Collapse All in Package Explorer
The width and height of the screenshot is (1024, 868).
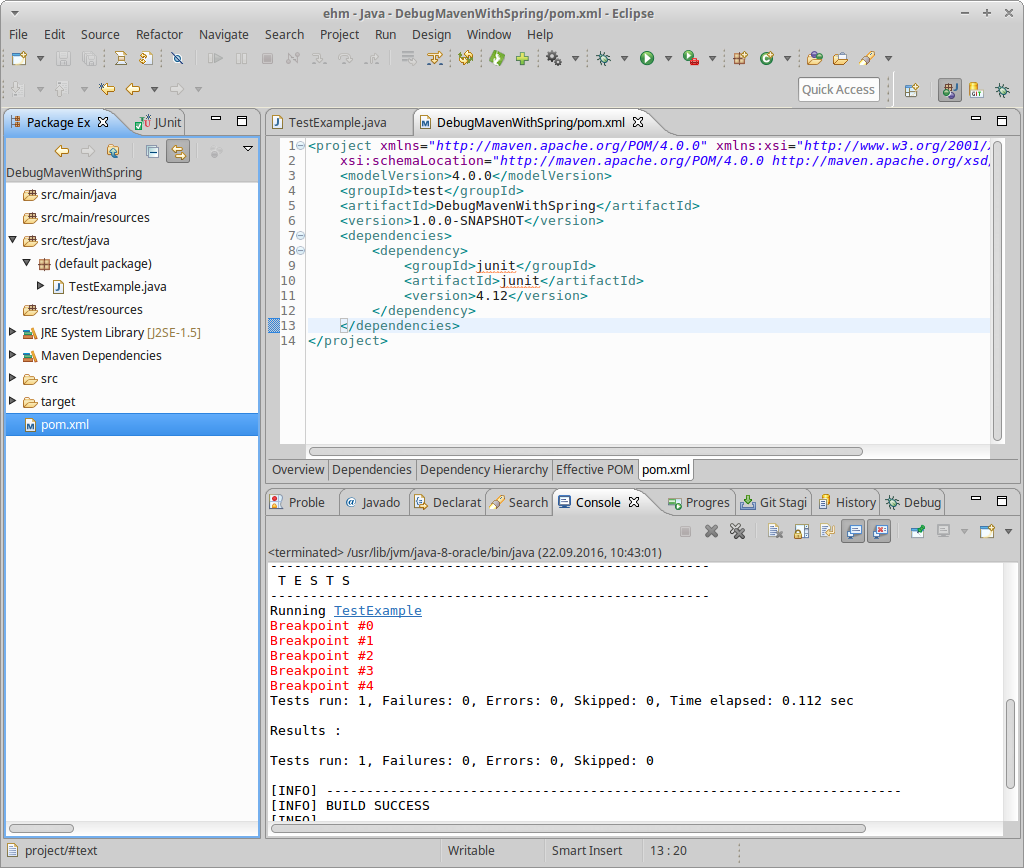click(152, 151)
